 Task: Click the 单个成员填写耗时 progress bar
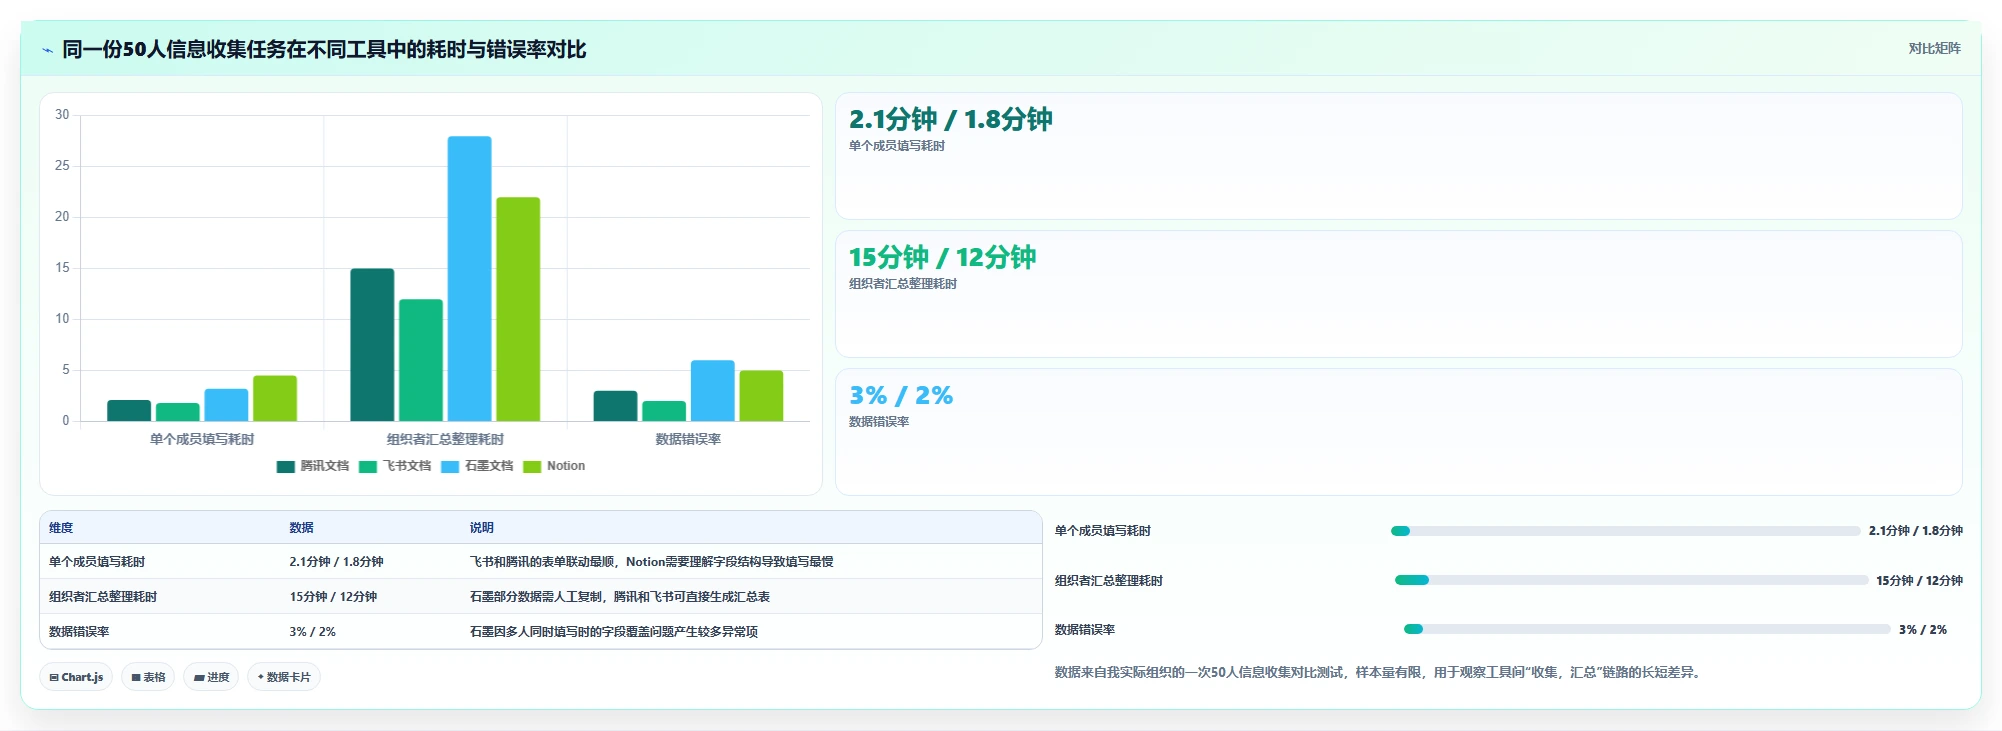pyautogui.click(x=1625, y=531)
